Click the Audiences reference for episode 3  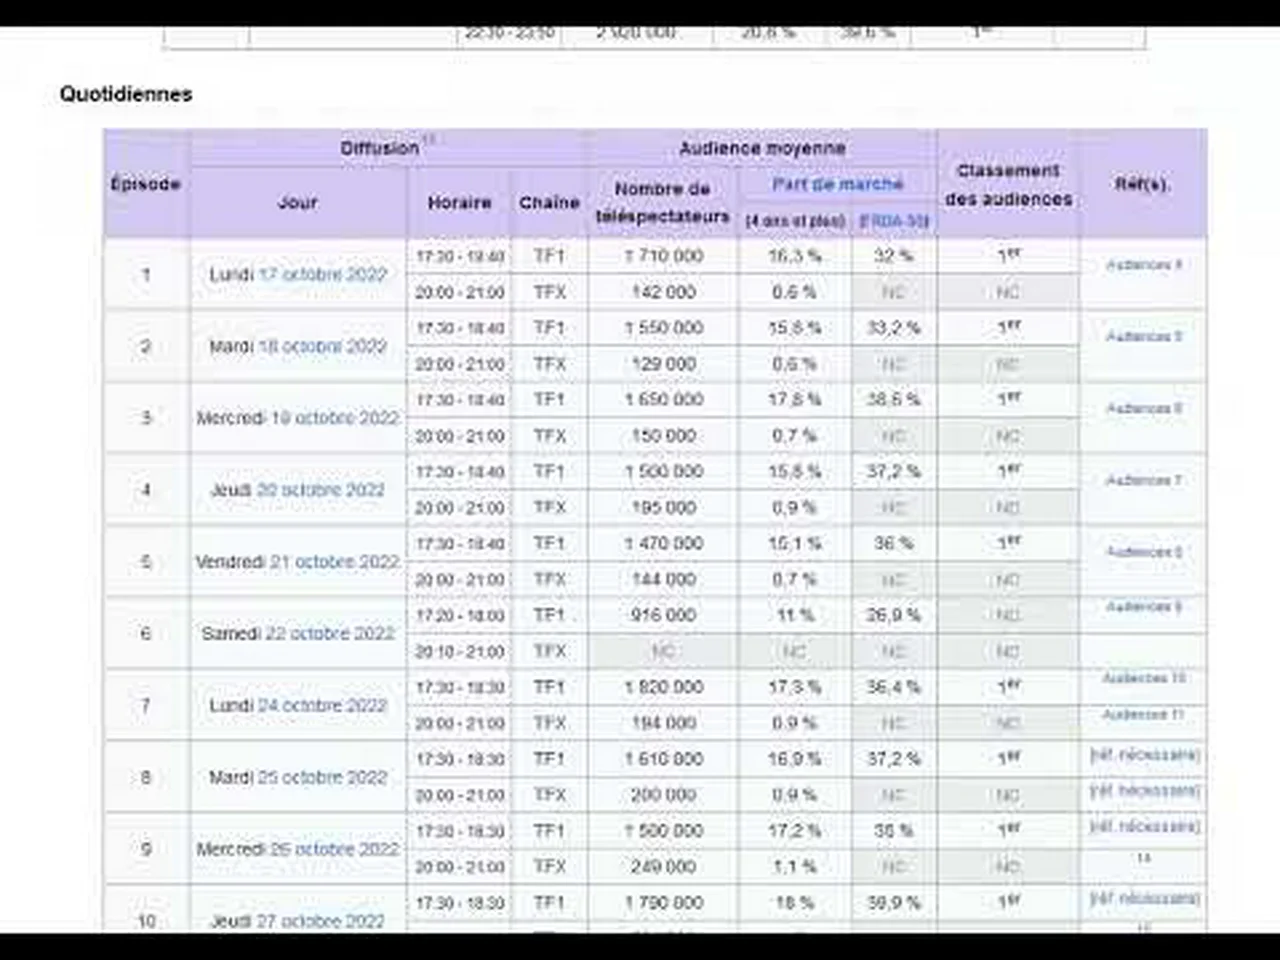[x=1143, y=409]
